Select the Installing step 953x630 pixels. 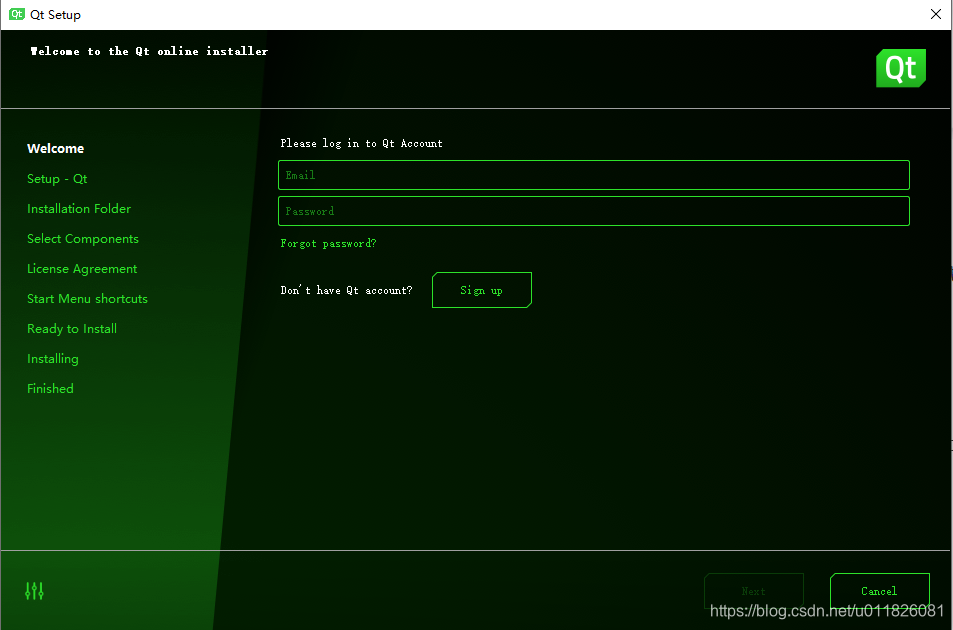click(x=53, y=358)
